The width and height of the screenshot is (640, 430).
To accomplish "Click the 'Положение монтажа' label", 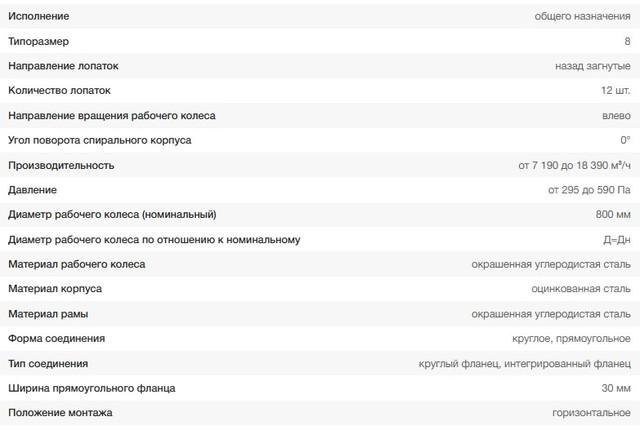I will click(x=60, y=413).
